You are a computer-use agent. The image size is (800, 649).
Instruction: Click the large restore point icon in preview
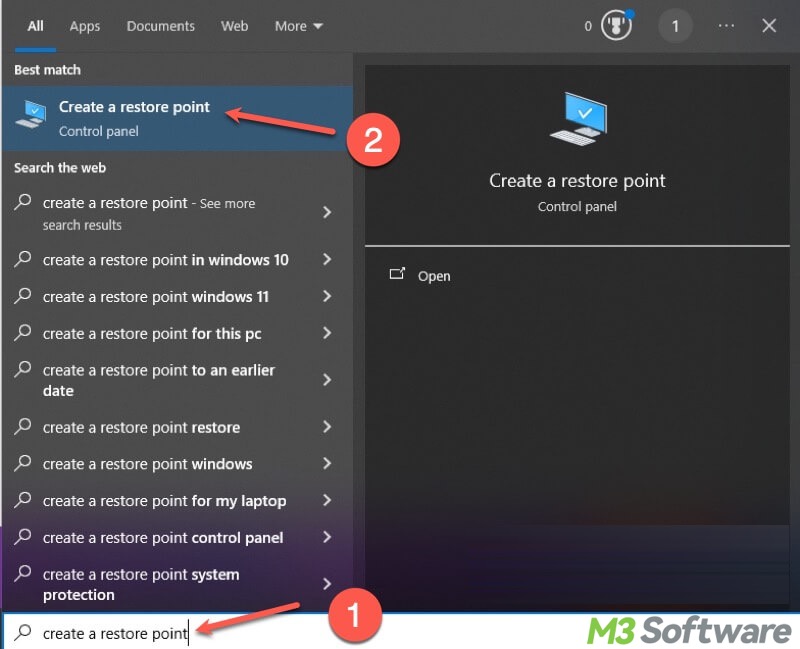[x=577, y=119]
